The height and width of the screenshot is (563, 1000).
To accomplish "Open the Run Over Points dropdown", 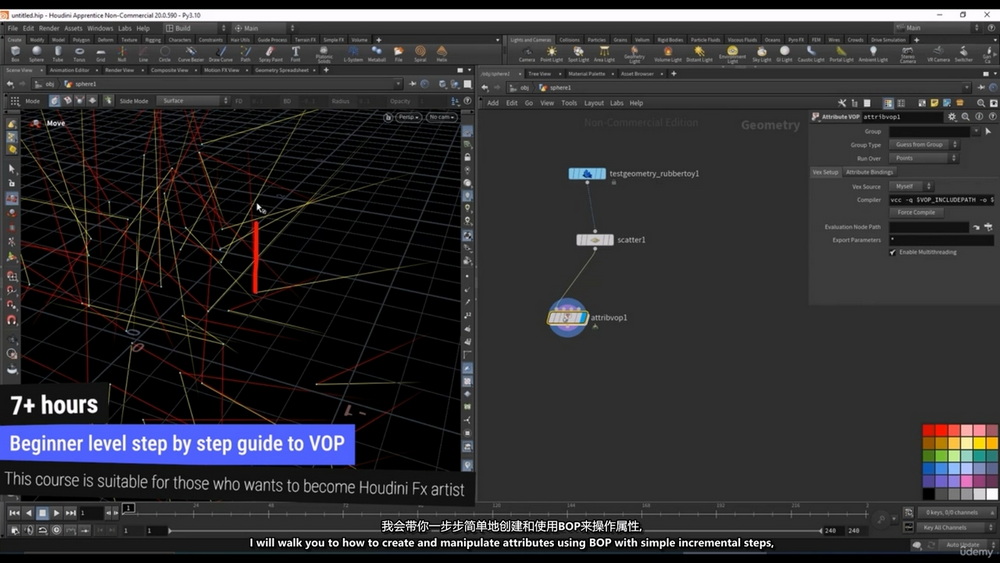I will [x=923, y=158].
